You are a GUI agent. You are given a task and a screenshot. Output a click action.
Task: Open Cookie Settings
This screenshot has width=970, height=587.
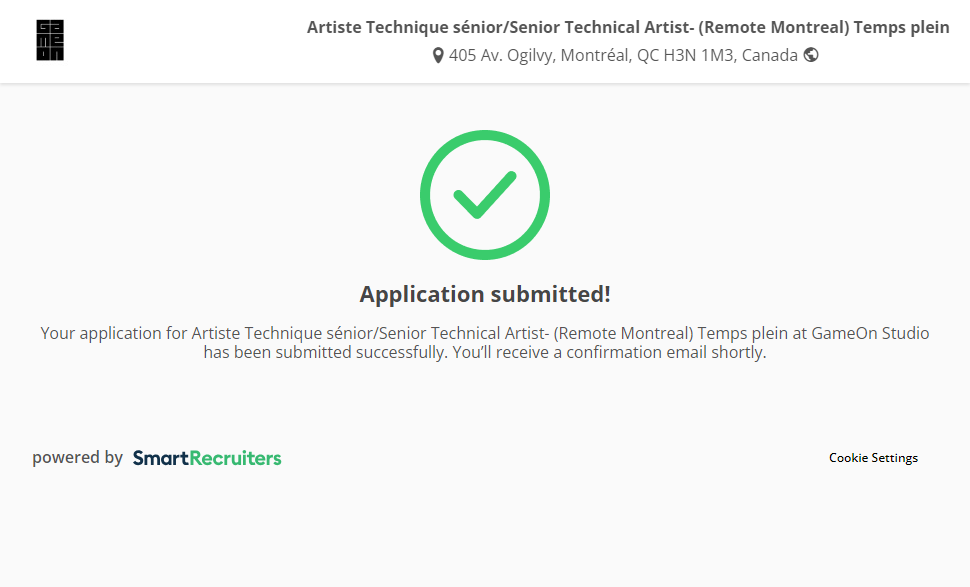(873, 458)
